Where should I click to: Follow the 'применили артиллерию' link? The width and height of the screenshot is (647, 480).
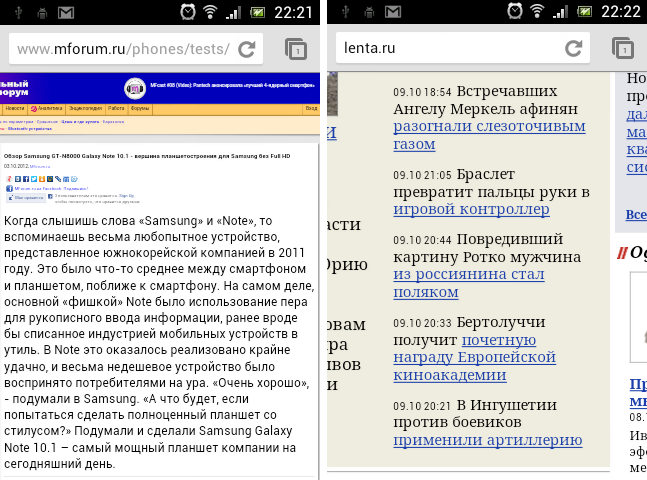(487, 439)
